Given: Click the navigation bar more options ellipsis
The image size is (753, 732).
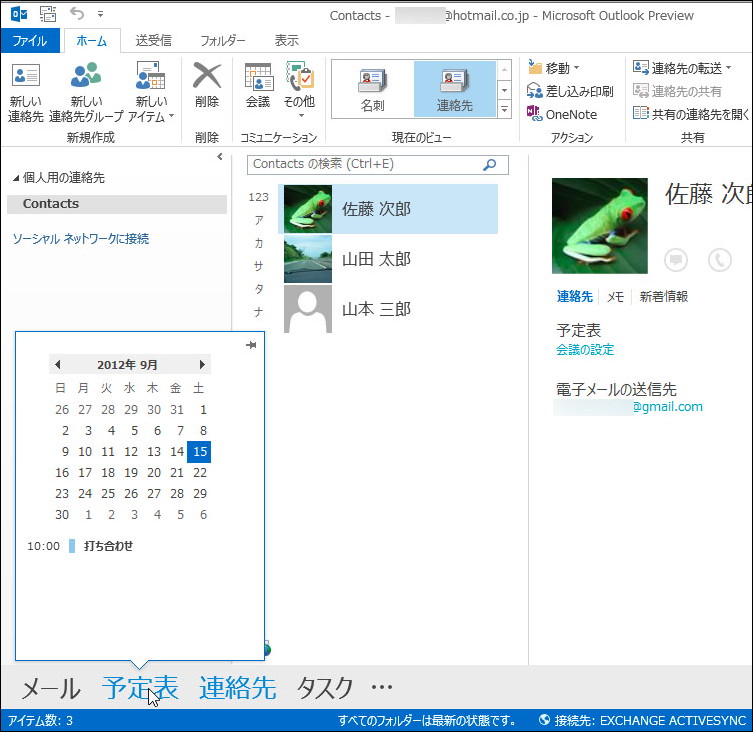Looking at the screenshot, I should coord(382,688).
